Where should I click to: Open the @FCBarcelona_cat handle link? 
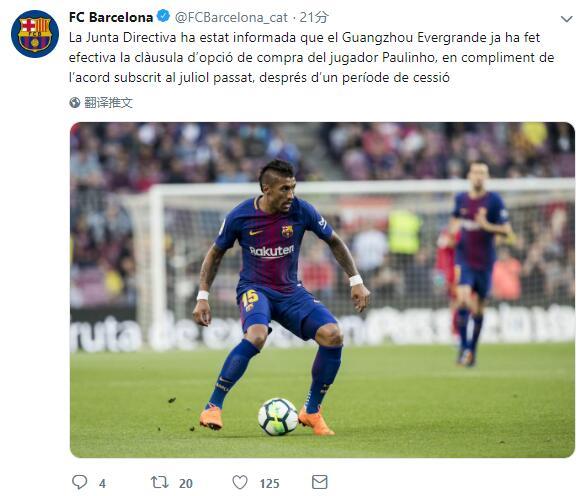(x=231, y=17)
